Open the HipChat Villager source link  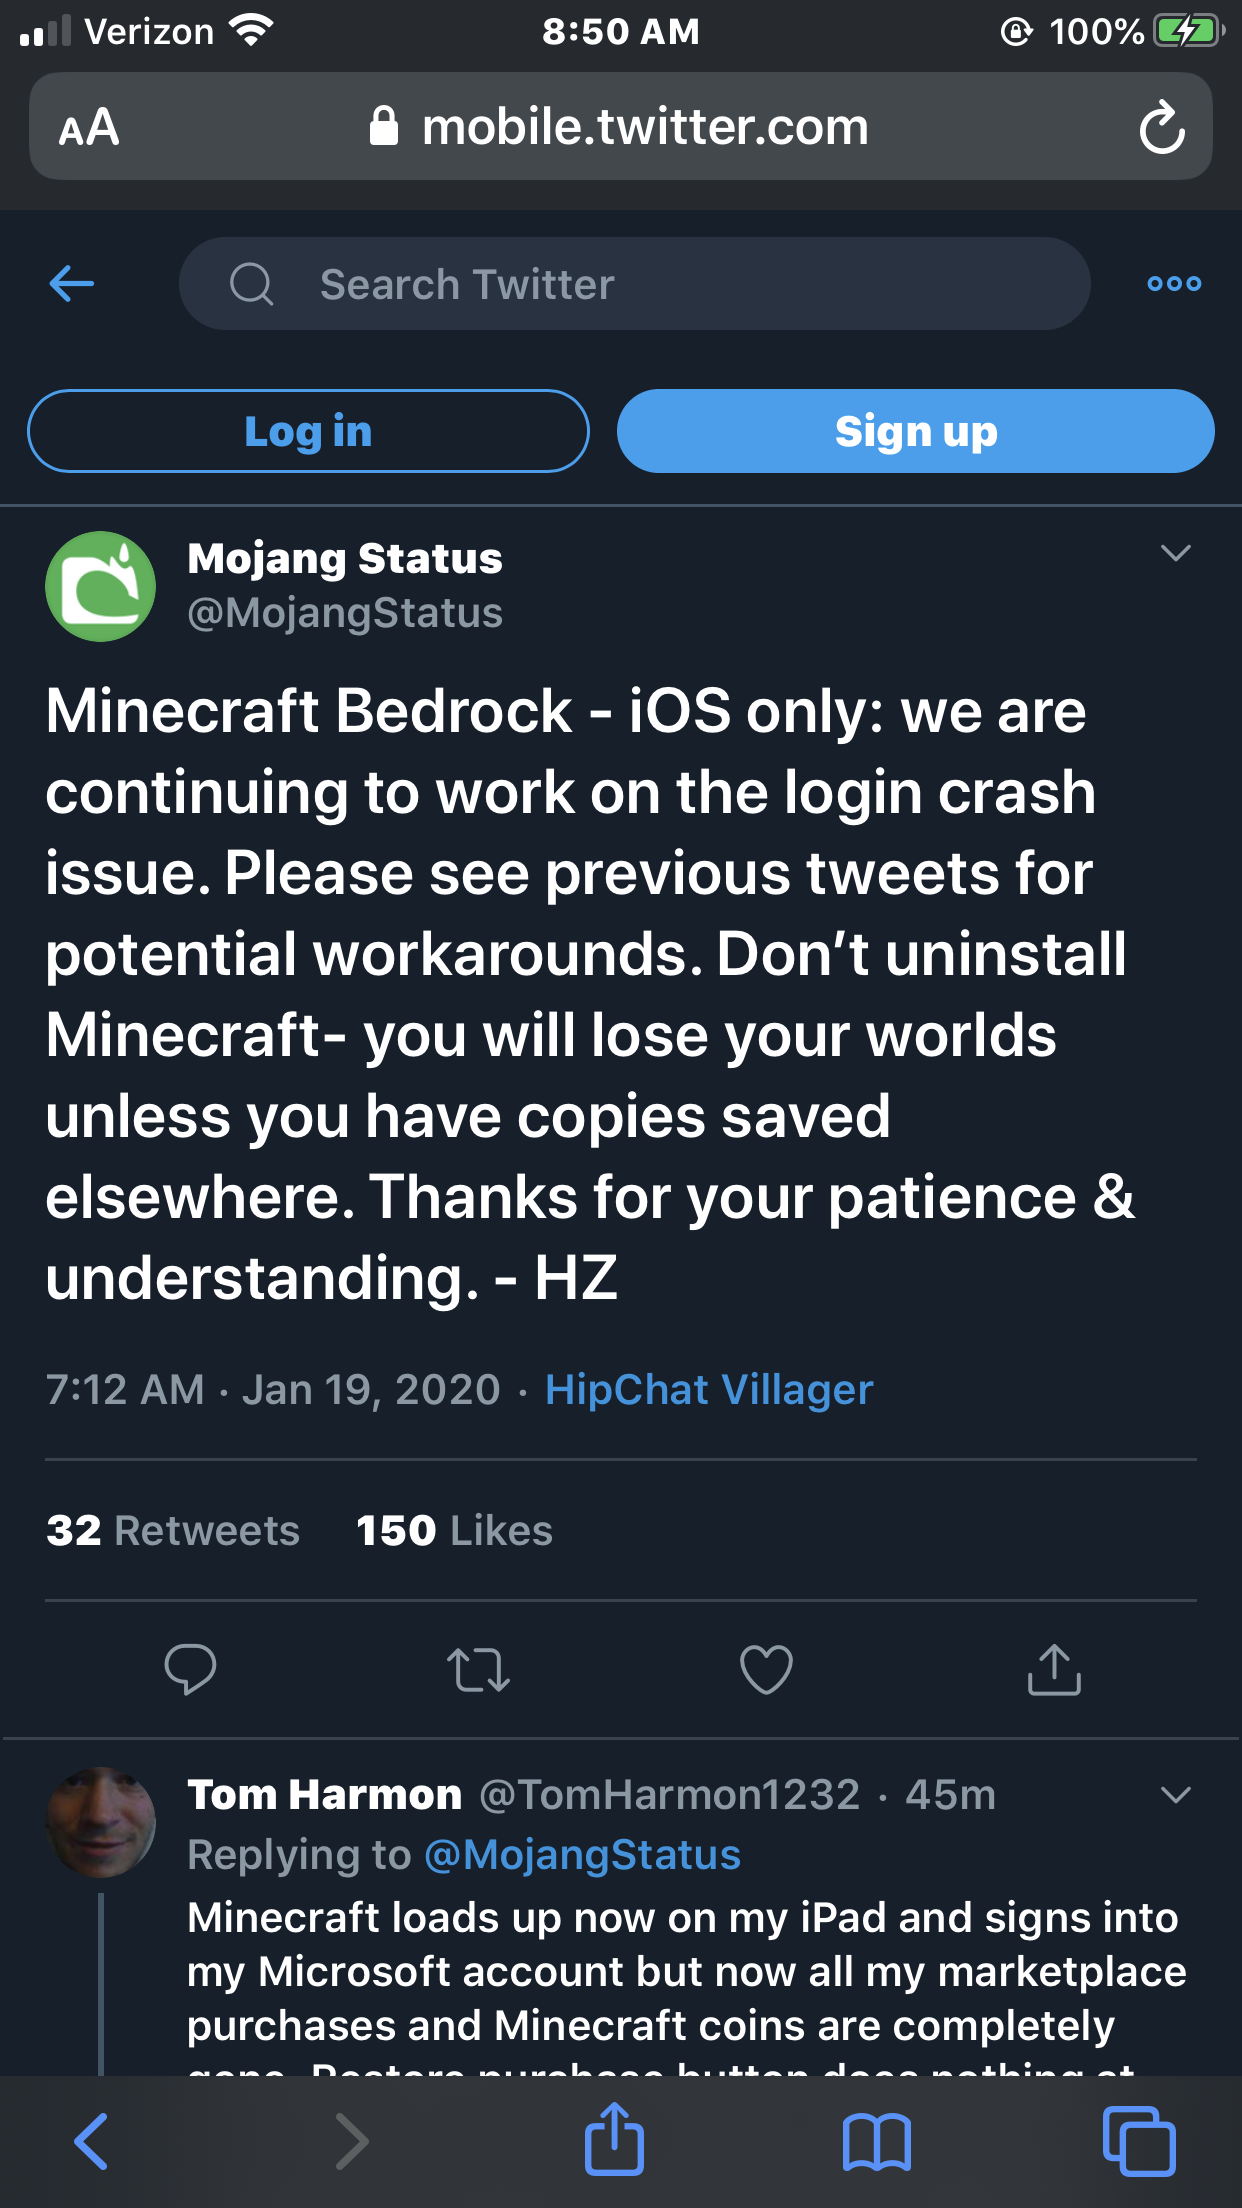click(709, 1390)
